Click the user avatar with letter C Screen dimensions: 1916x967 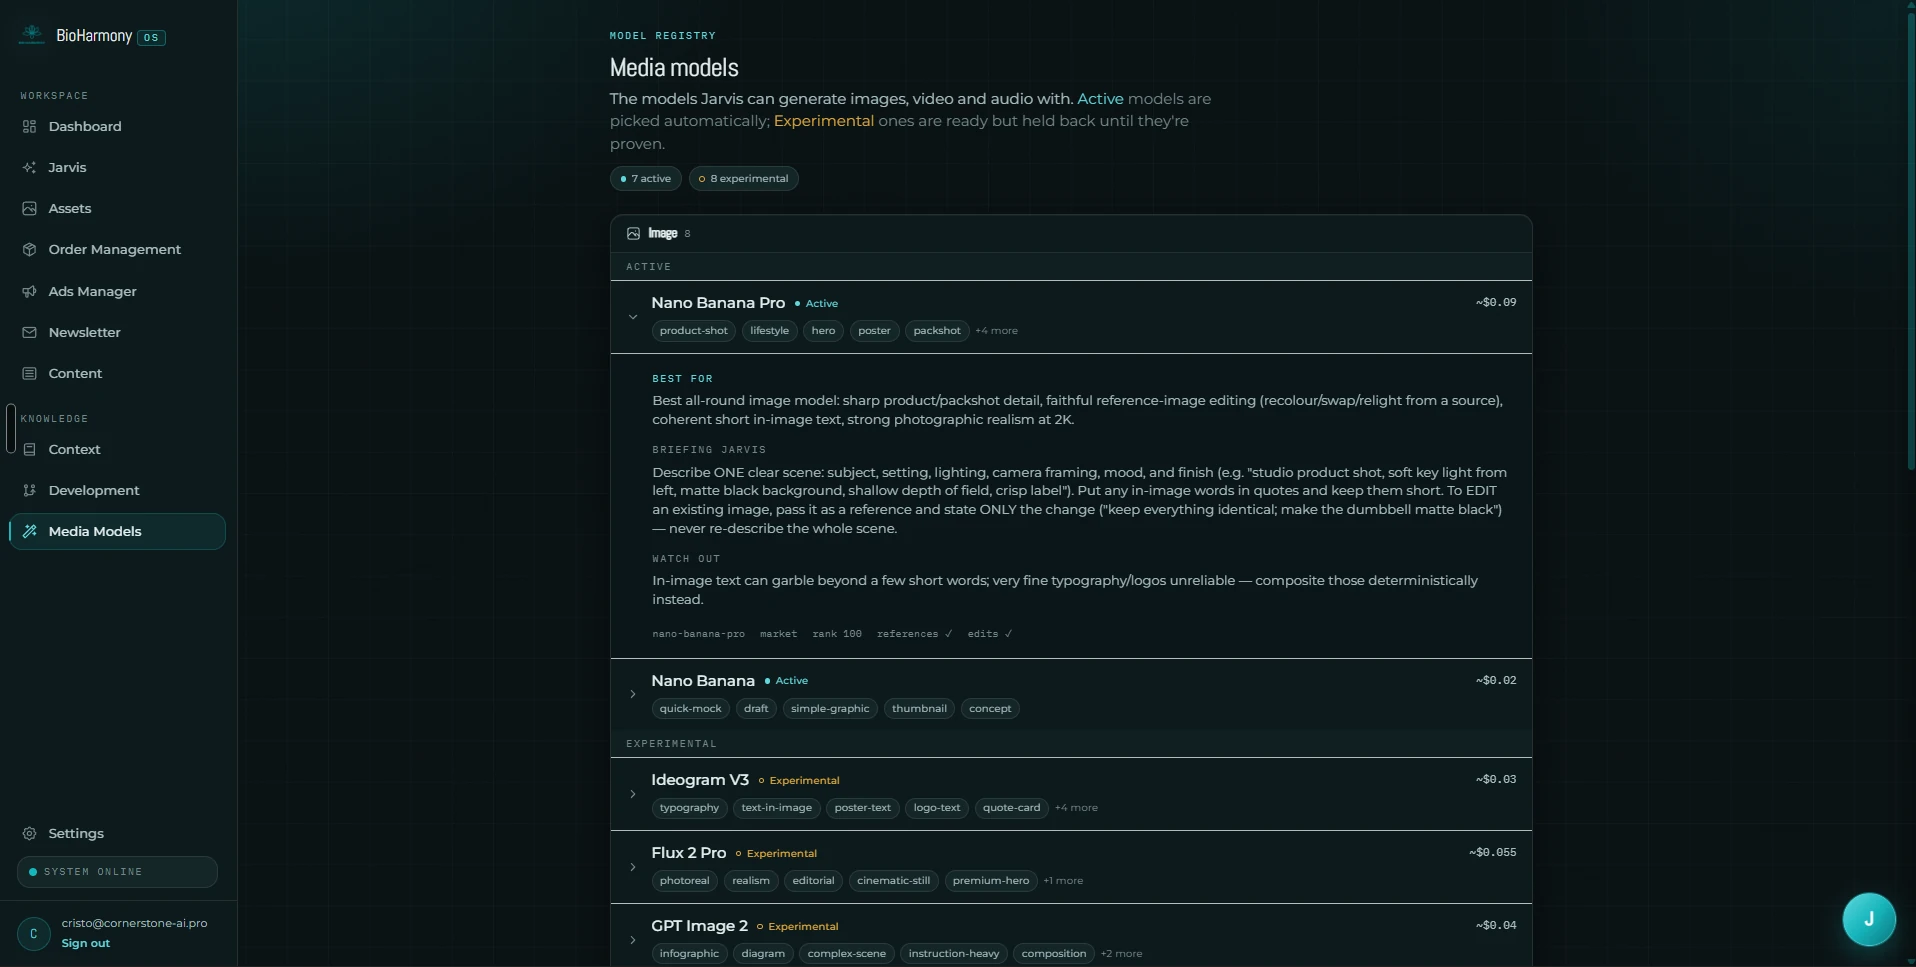point(34,934)
